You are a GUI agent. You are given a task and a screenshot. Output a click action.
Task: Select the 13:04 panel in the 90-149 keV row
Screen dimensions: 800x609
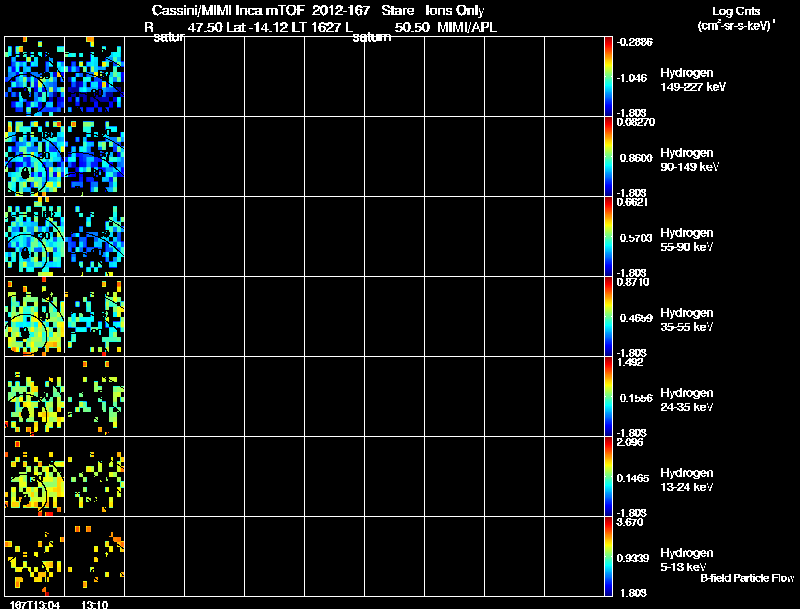click(x=35, y=157)
